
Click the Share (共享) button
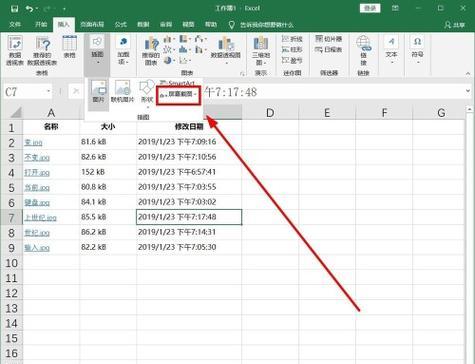coord(455,25)
